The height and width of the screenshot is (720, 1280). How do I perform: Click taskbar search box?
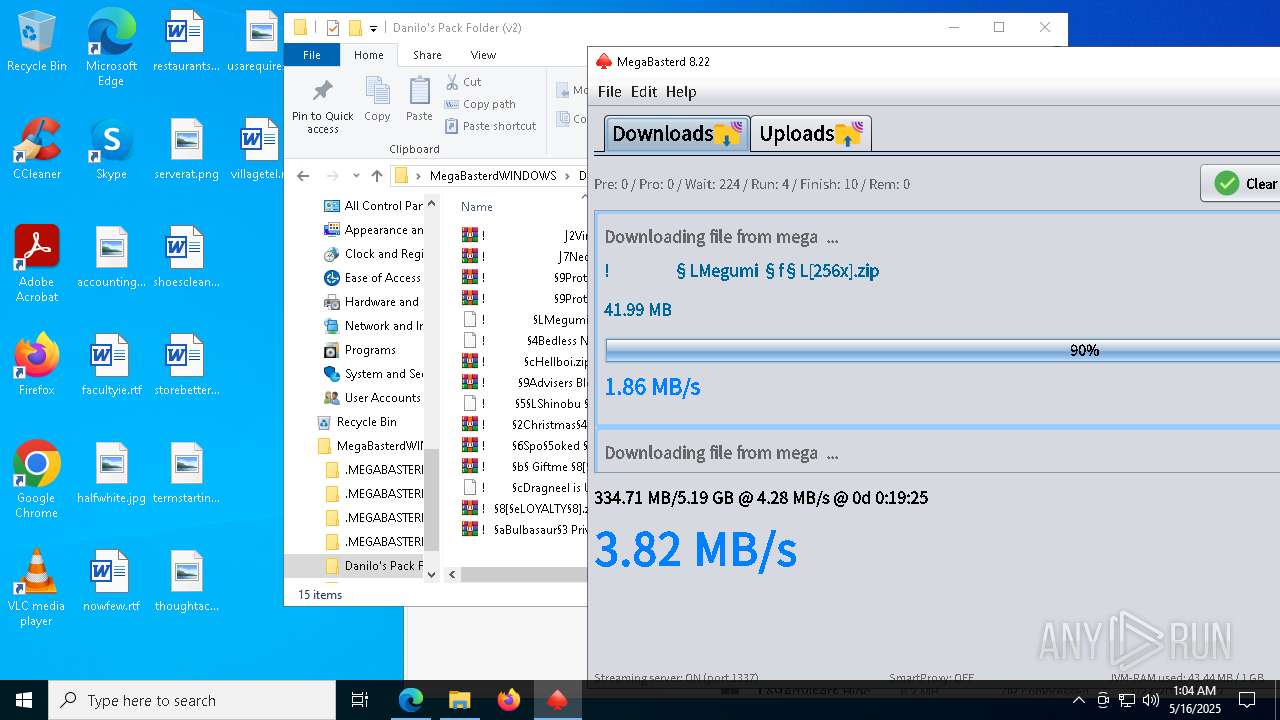(192, 700)
